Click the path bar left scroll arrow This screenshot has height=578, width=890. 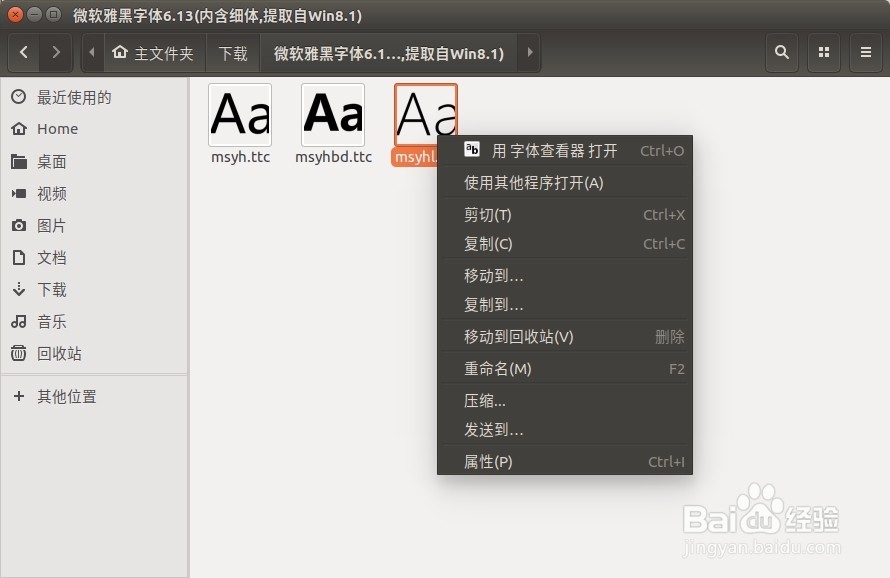92,53
